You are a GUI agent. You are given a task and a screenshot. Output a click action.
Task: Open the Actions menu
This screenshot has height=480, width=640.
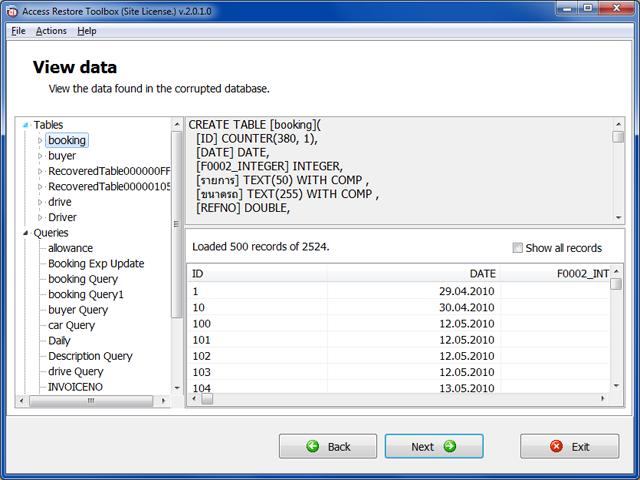[51, 31]
